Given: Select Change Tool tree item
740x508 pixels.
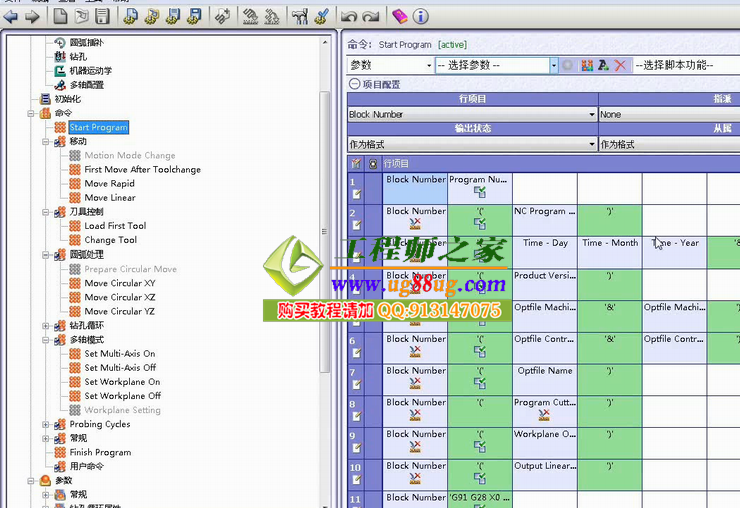Looking at the screenshot, I should [x=110, y=240].
